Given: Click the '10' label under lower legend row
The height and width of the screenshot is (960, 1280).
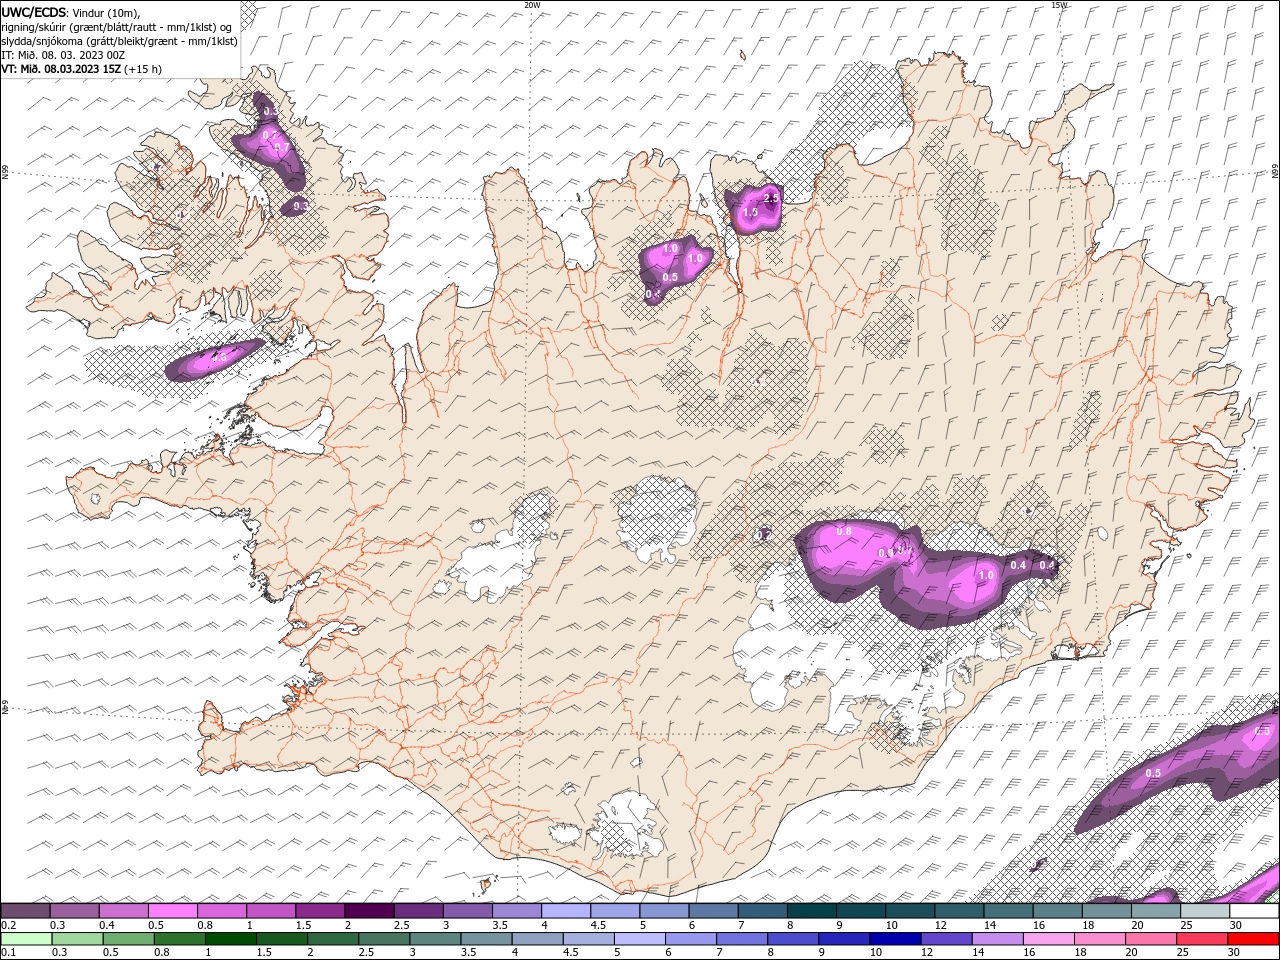Looking at the screenshot, I should pos(875,952).
